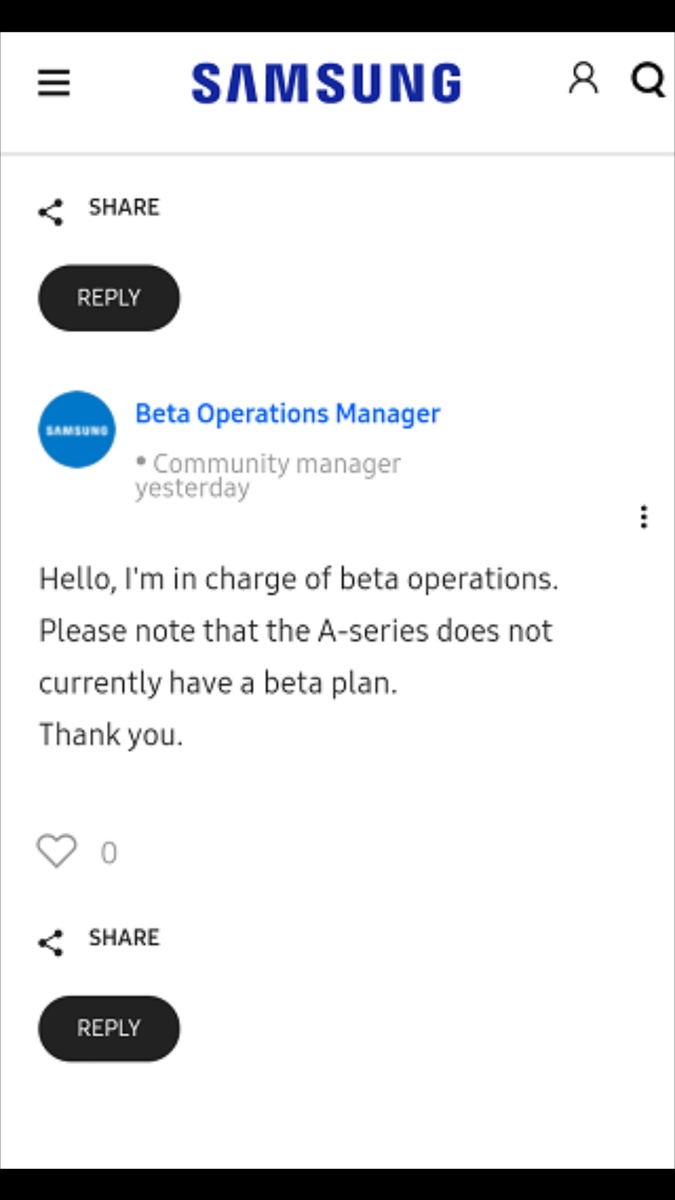Click the 'Hello, I'm in charge' sentence
This screenshot has height=1200, width=675.
(298, 579)
